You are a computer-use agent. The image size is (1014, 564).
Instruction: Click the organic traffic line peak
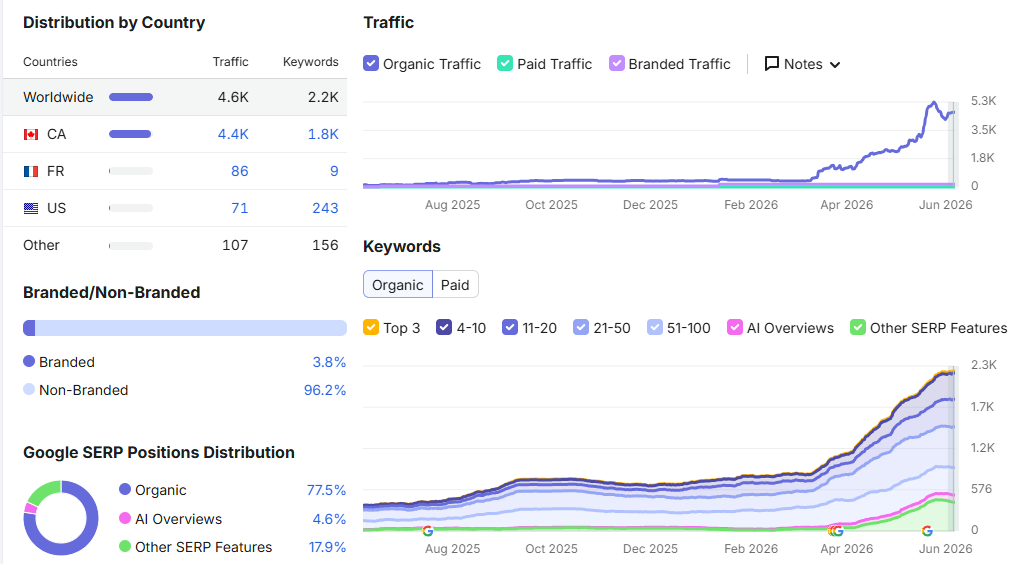pyautogui.click(x=933, y=103)
